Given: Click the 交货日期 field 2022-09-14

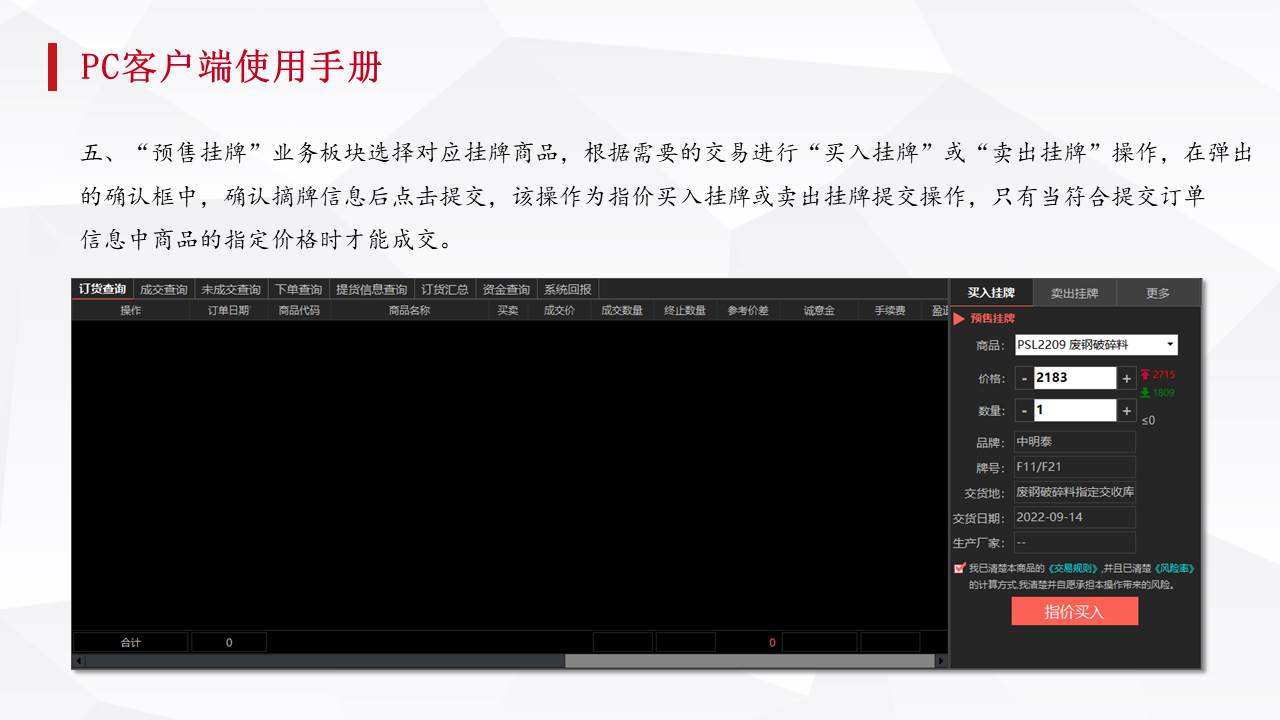Looking at the screenshot, I should (1075, 517).
